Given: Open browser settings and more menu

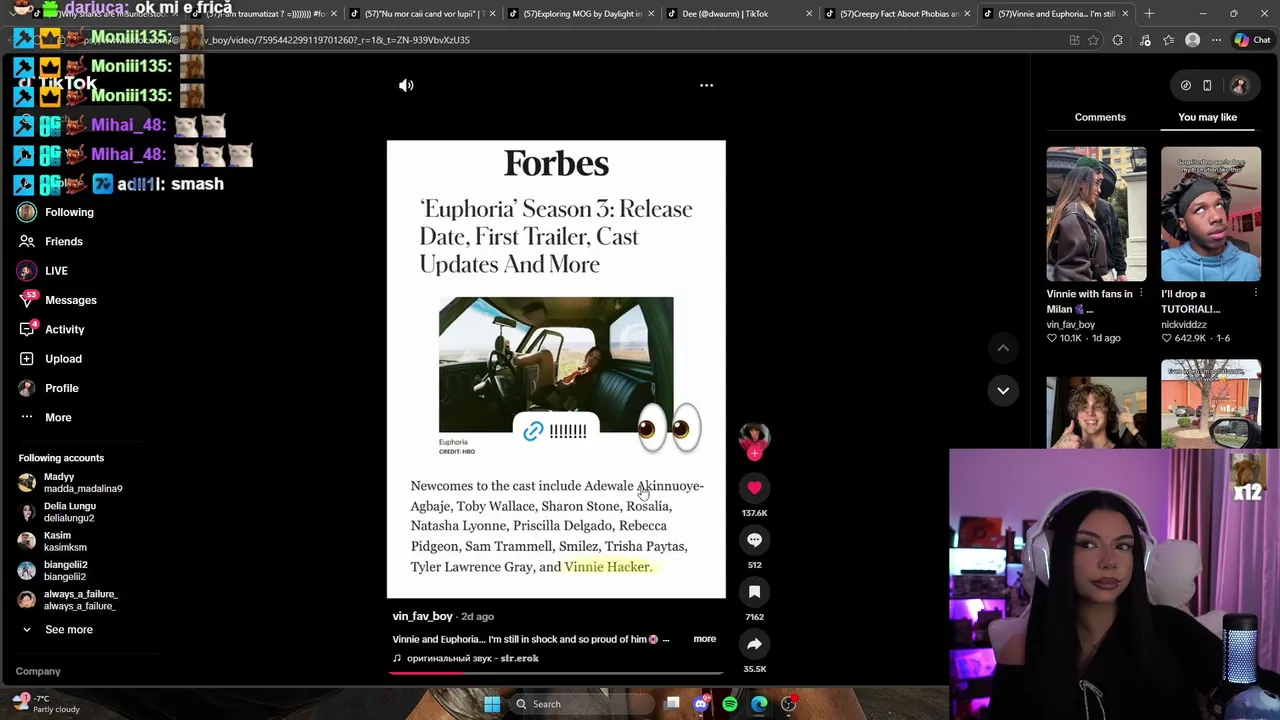Looking at the screenshot, I should (1216, 40).
